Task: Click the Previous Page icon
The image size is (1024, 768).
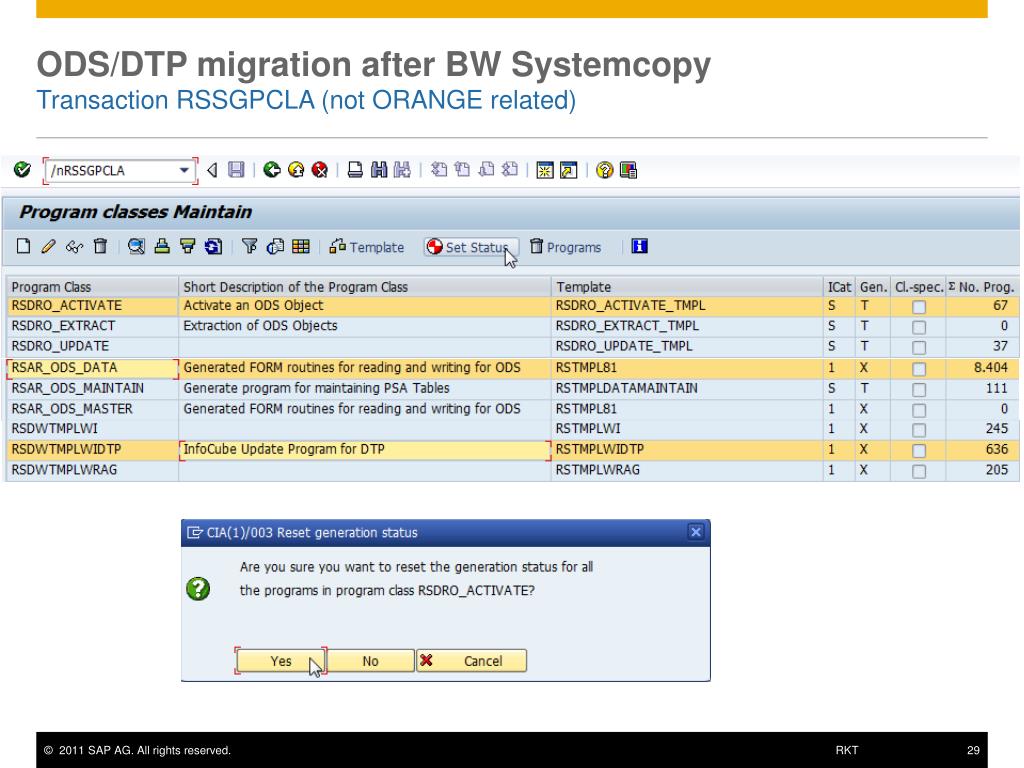Action: point(462,170)
